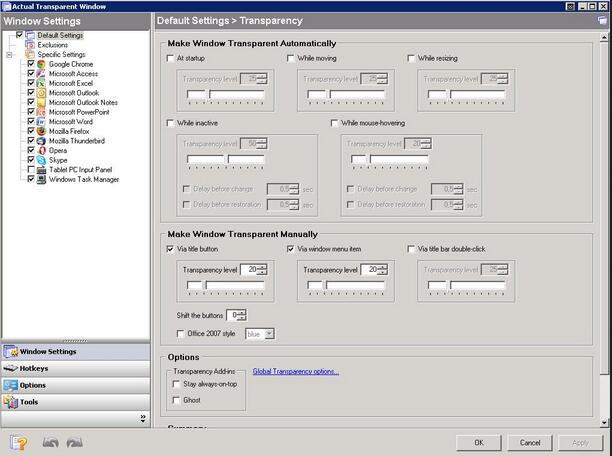Check the Tablet PC Input Panel checkbox
The image size is (612, 456).
tap(31, 169)
